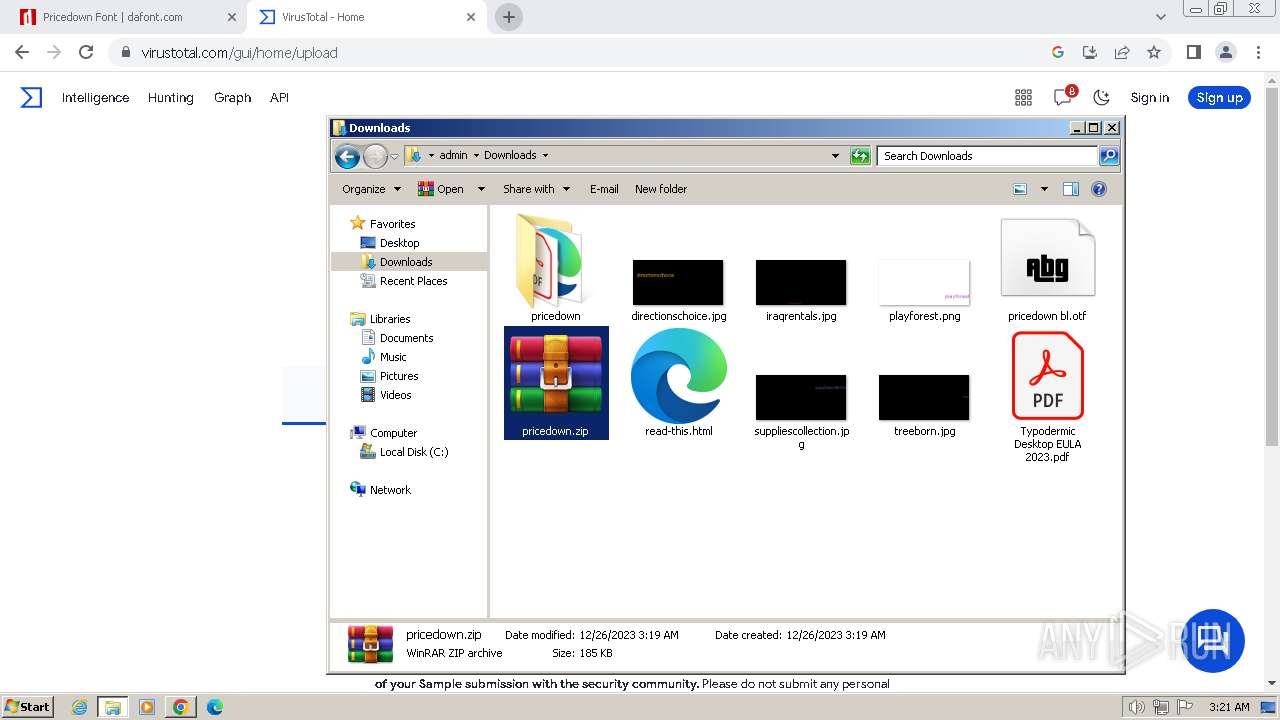Open Explorer help icon

1099,189
